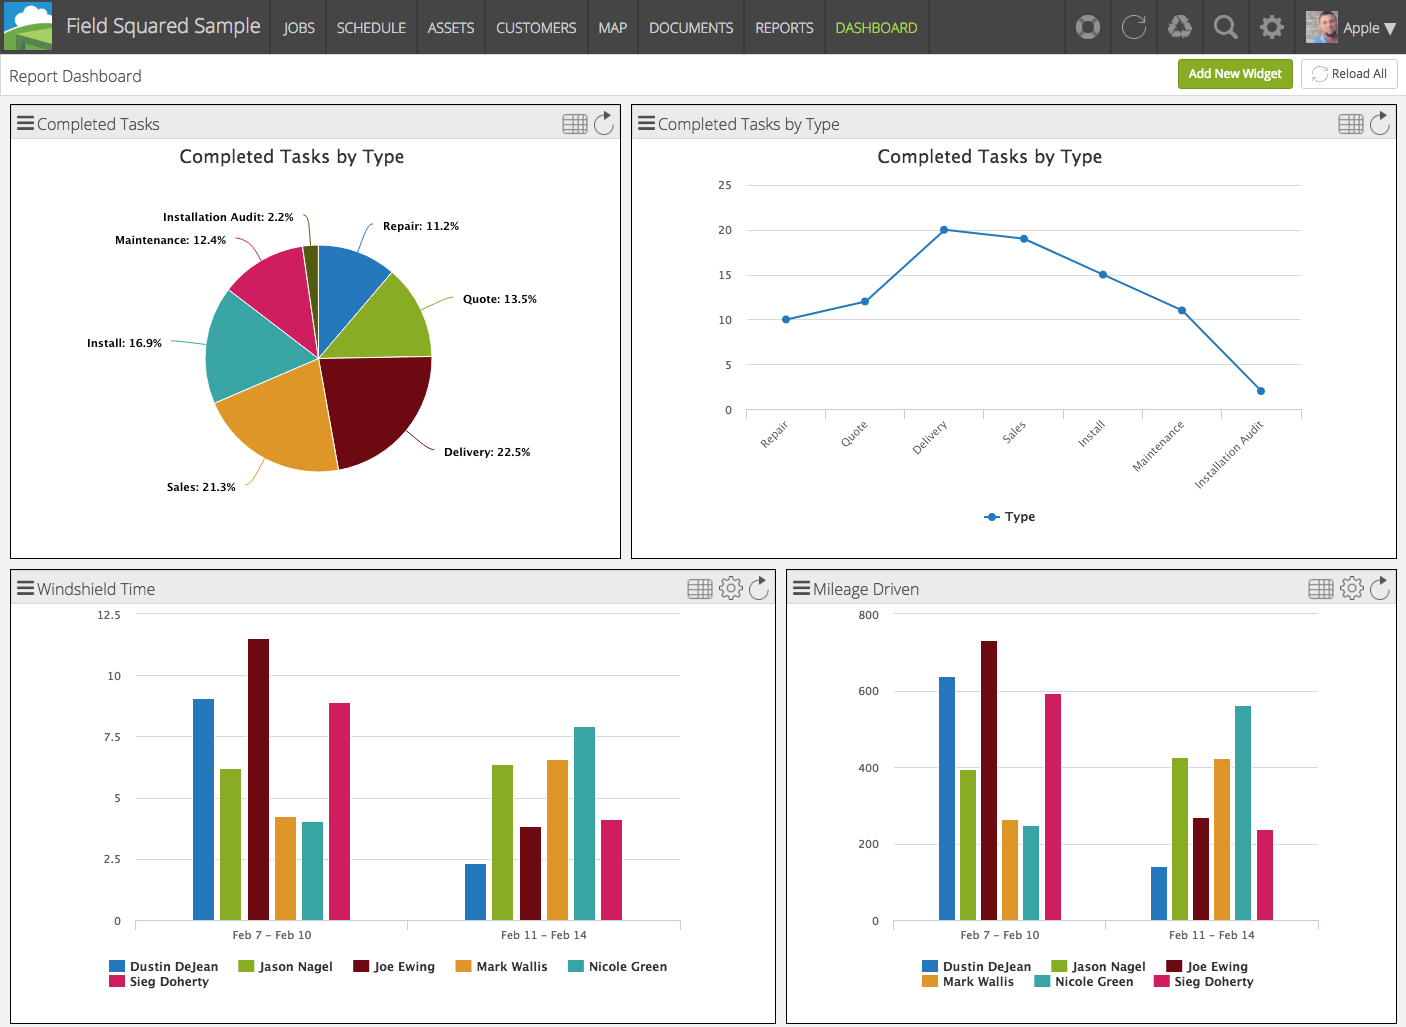Click the Field Squared logo icon
The width and height of the screenshot is (1406, 1027).
pyautogui.click(x=28, y=27)
